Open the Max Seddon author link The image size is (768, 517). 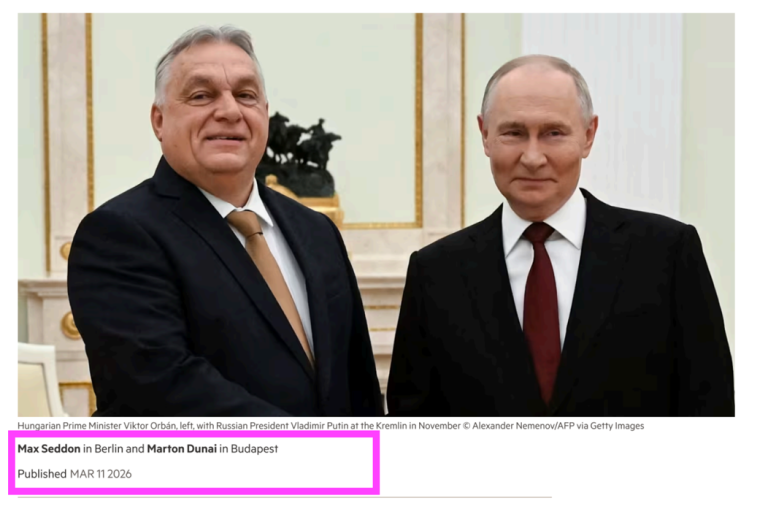(x=49, y=448)
